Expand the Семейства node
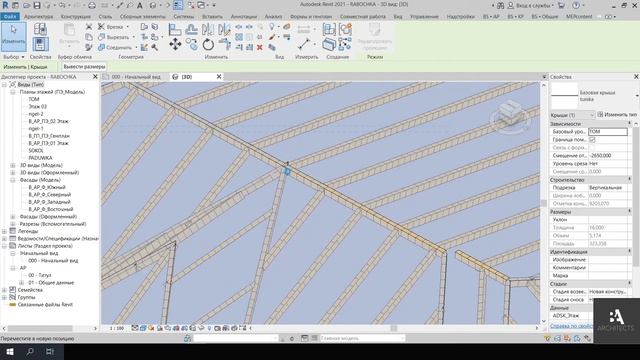The height and width of the screenshot is (360, 640). coord(4,290)
